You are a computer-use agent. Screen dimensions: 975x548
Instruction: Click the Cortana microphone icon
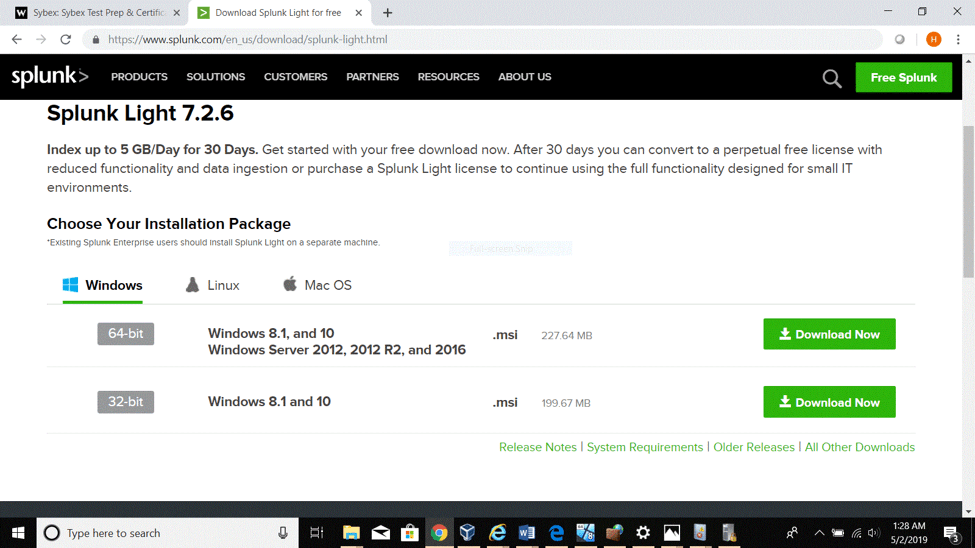click(x=283, y=533)
